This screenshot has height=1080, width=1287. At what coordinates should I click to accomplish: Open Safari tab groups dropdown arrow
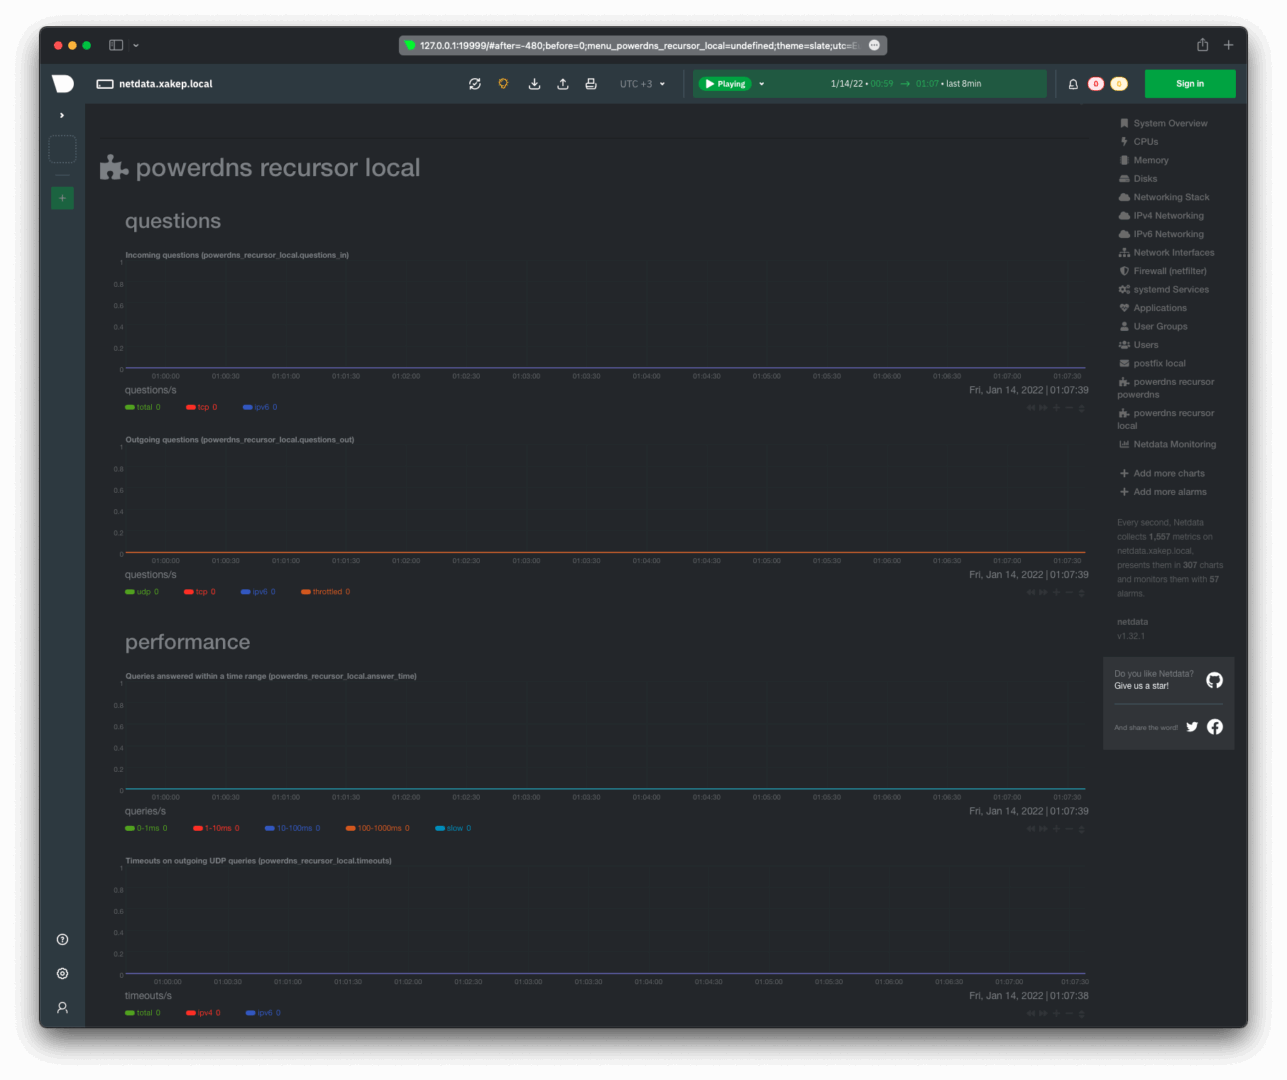(136, 45)
